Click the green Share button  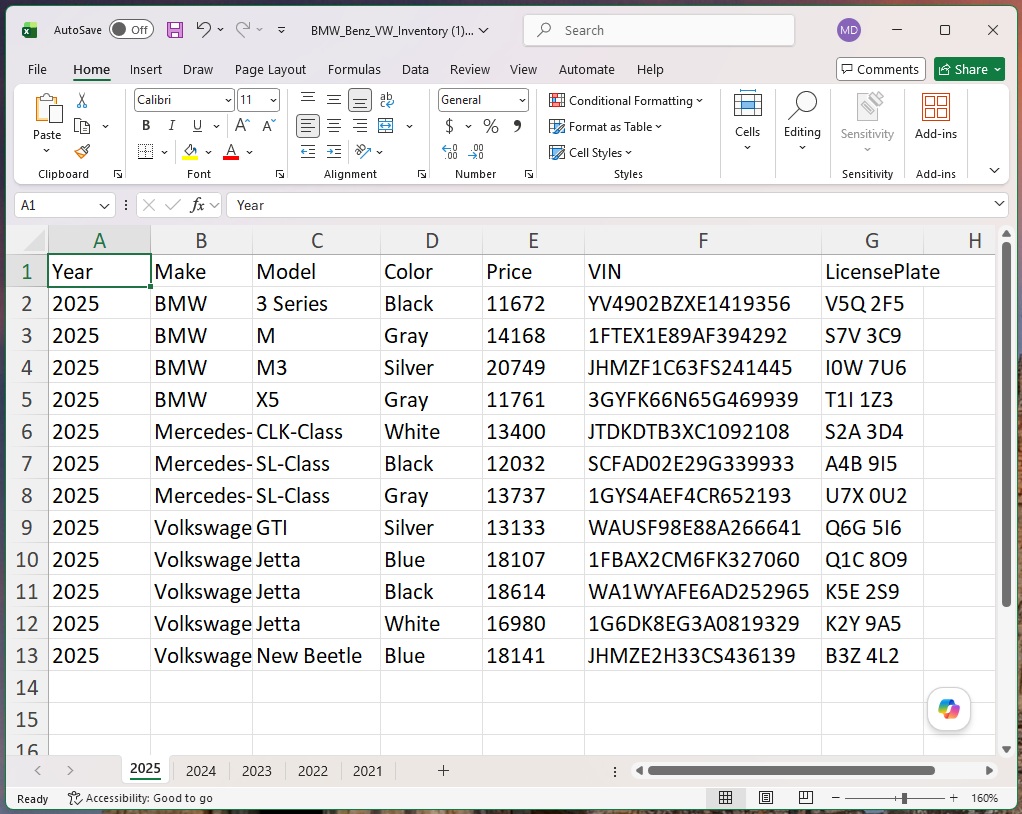coord(969,69)
